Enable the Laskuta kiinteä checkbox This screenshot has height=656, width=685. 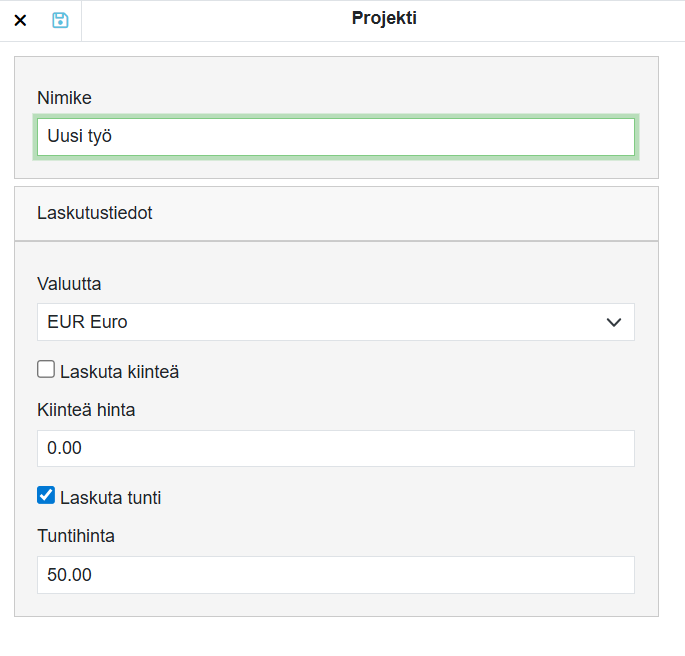pos(46,370)
